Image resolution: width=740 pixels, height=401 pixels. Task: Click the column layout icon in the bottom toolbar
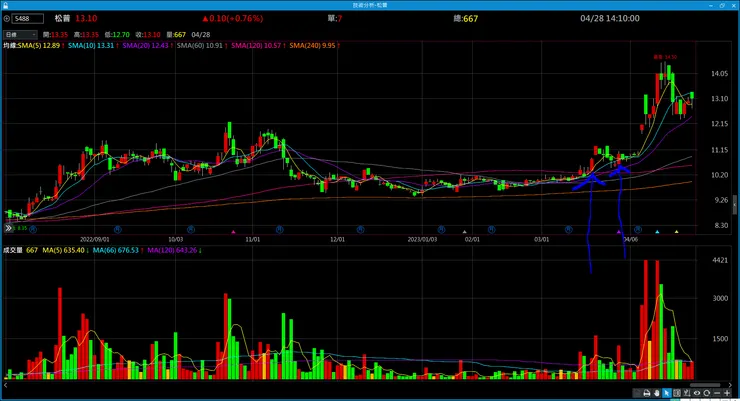(x=677, y=393)
